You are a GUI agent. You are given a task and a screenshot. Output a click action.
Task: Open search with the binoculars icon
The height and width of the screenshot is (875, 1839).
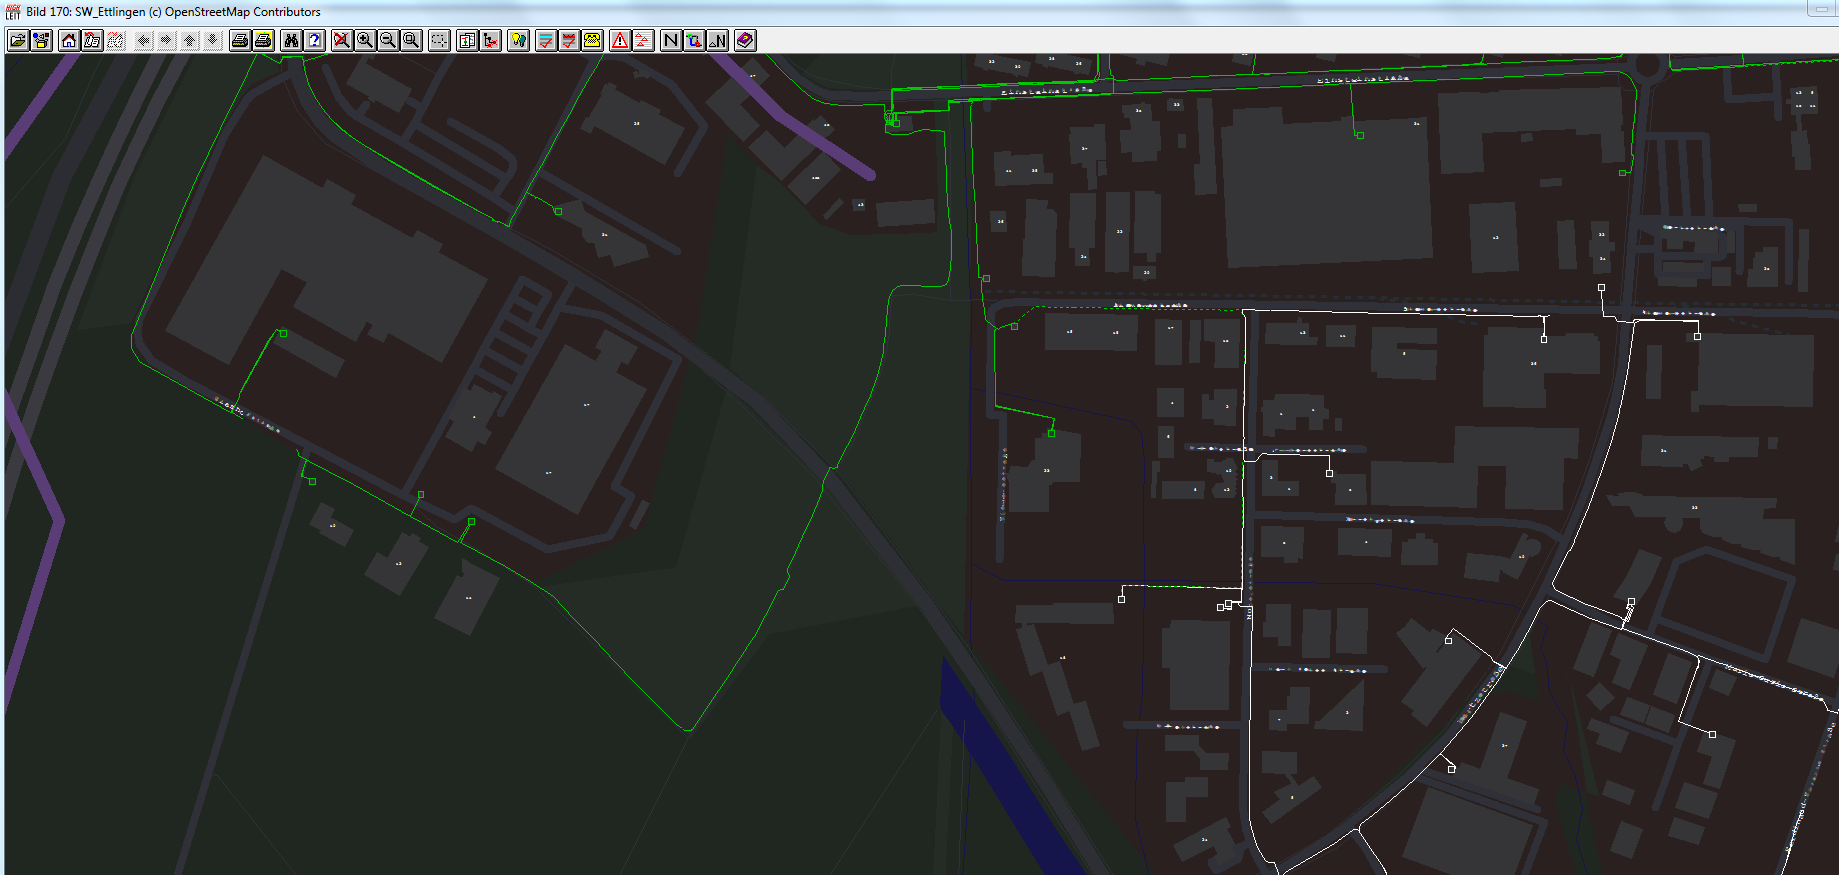(291, 40)
